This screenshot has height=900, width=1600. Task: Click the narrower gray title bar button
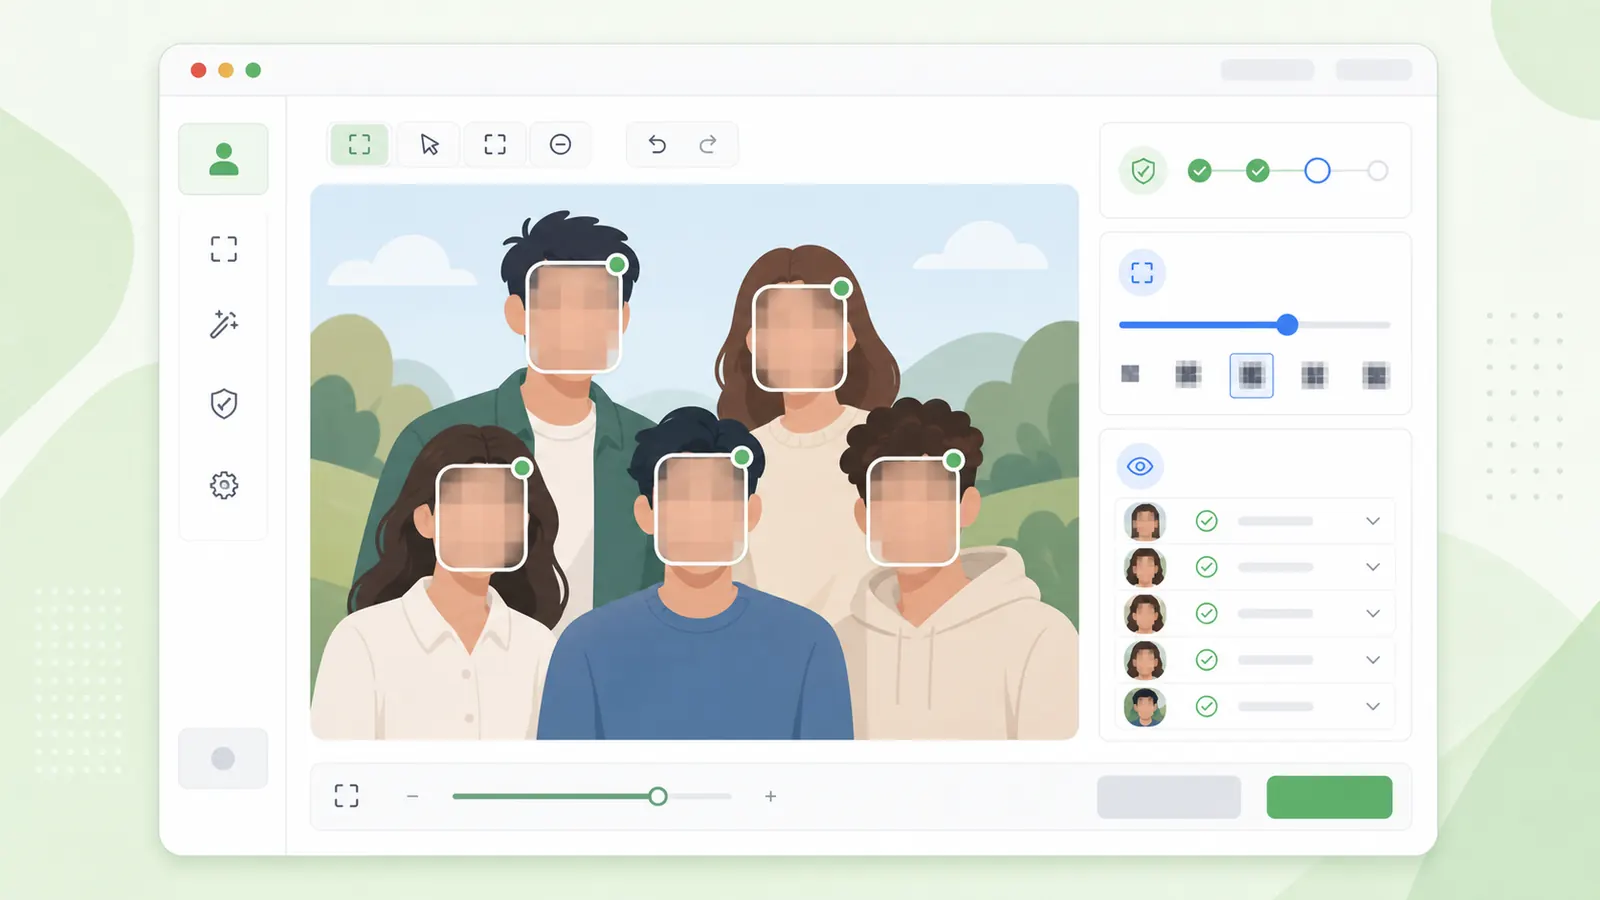[1374, 70]
